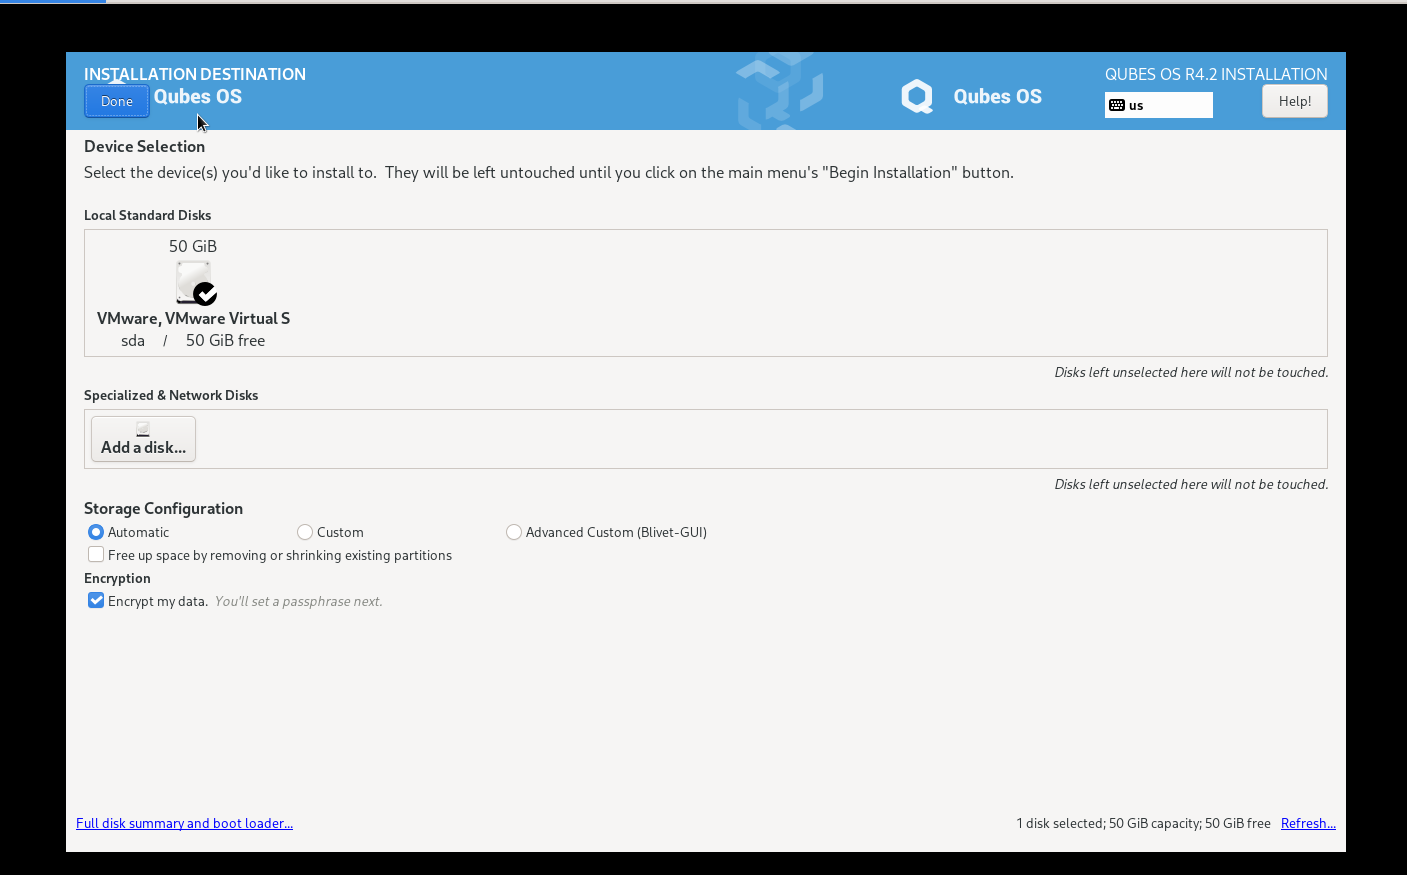Image resolution: width=1407 pixels, height=875 pixels.
Task: Click the us keyboard layout field
Action: tap(1159, 105)
